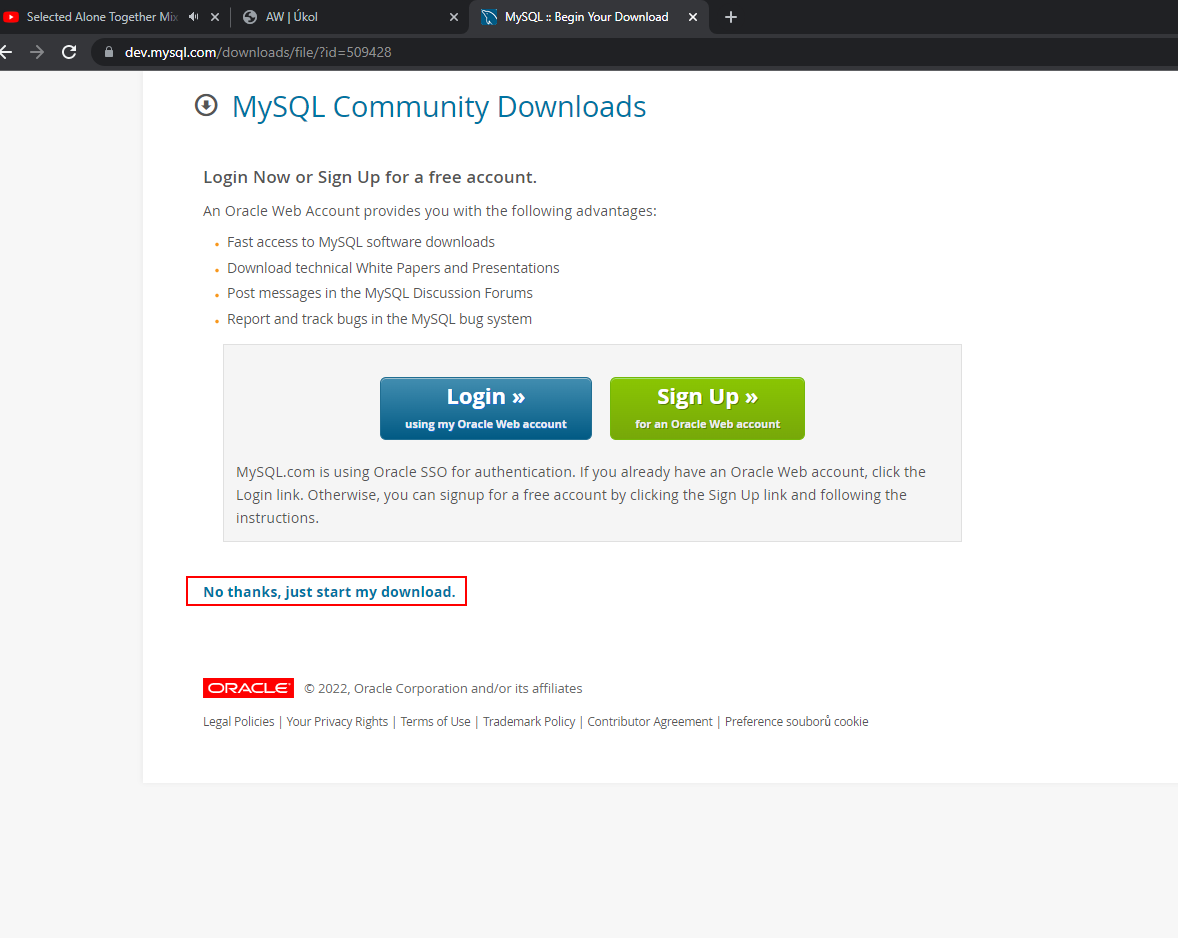This screenshot has height=938, width=1178.
Task: Close the AW | Úkol tab
Action: pos(454,17)
